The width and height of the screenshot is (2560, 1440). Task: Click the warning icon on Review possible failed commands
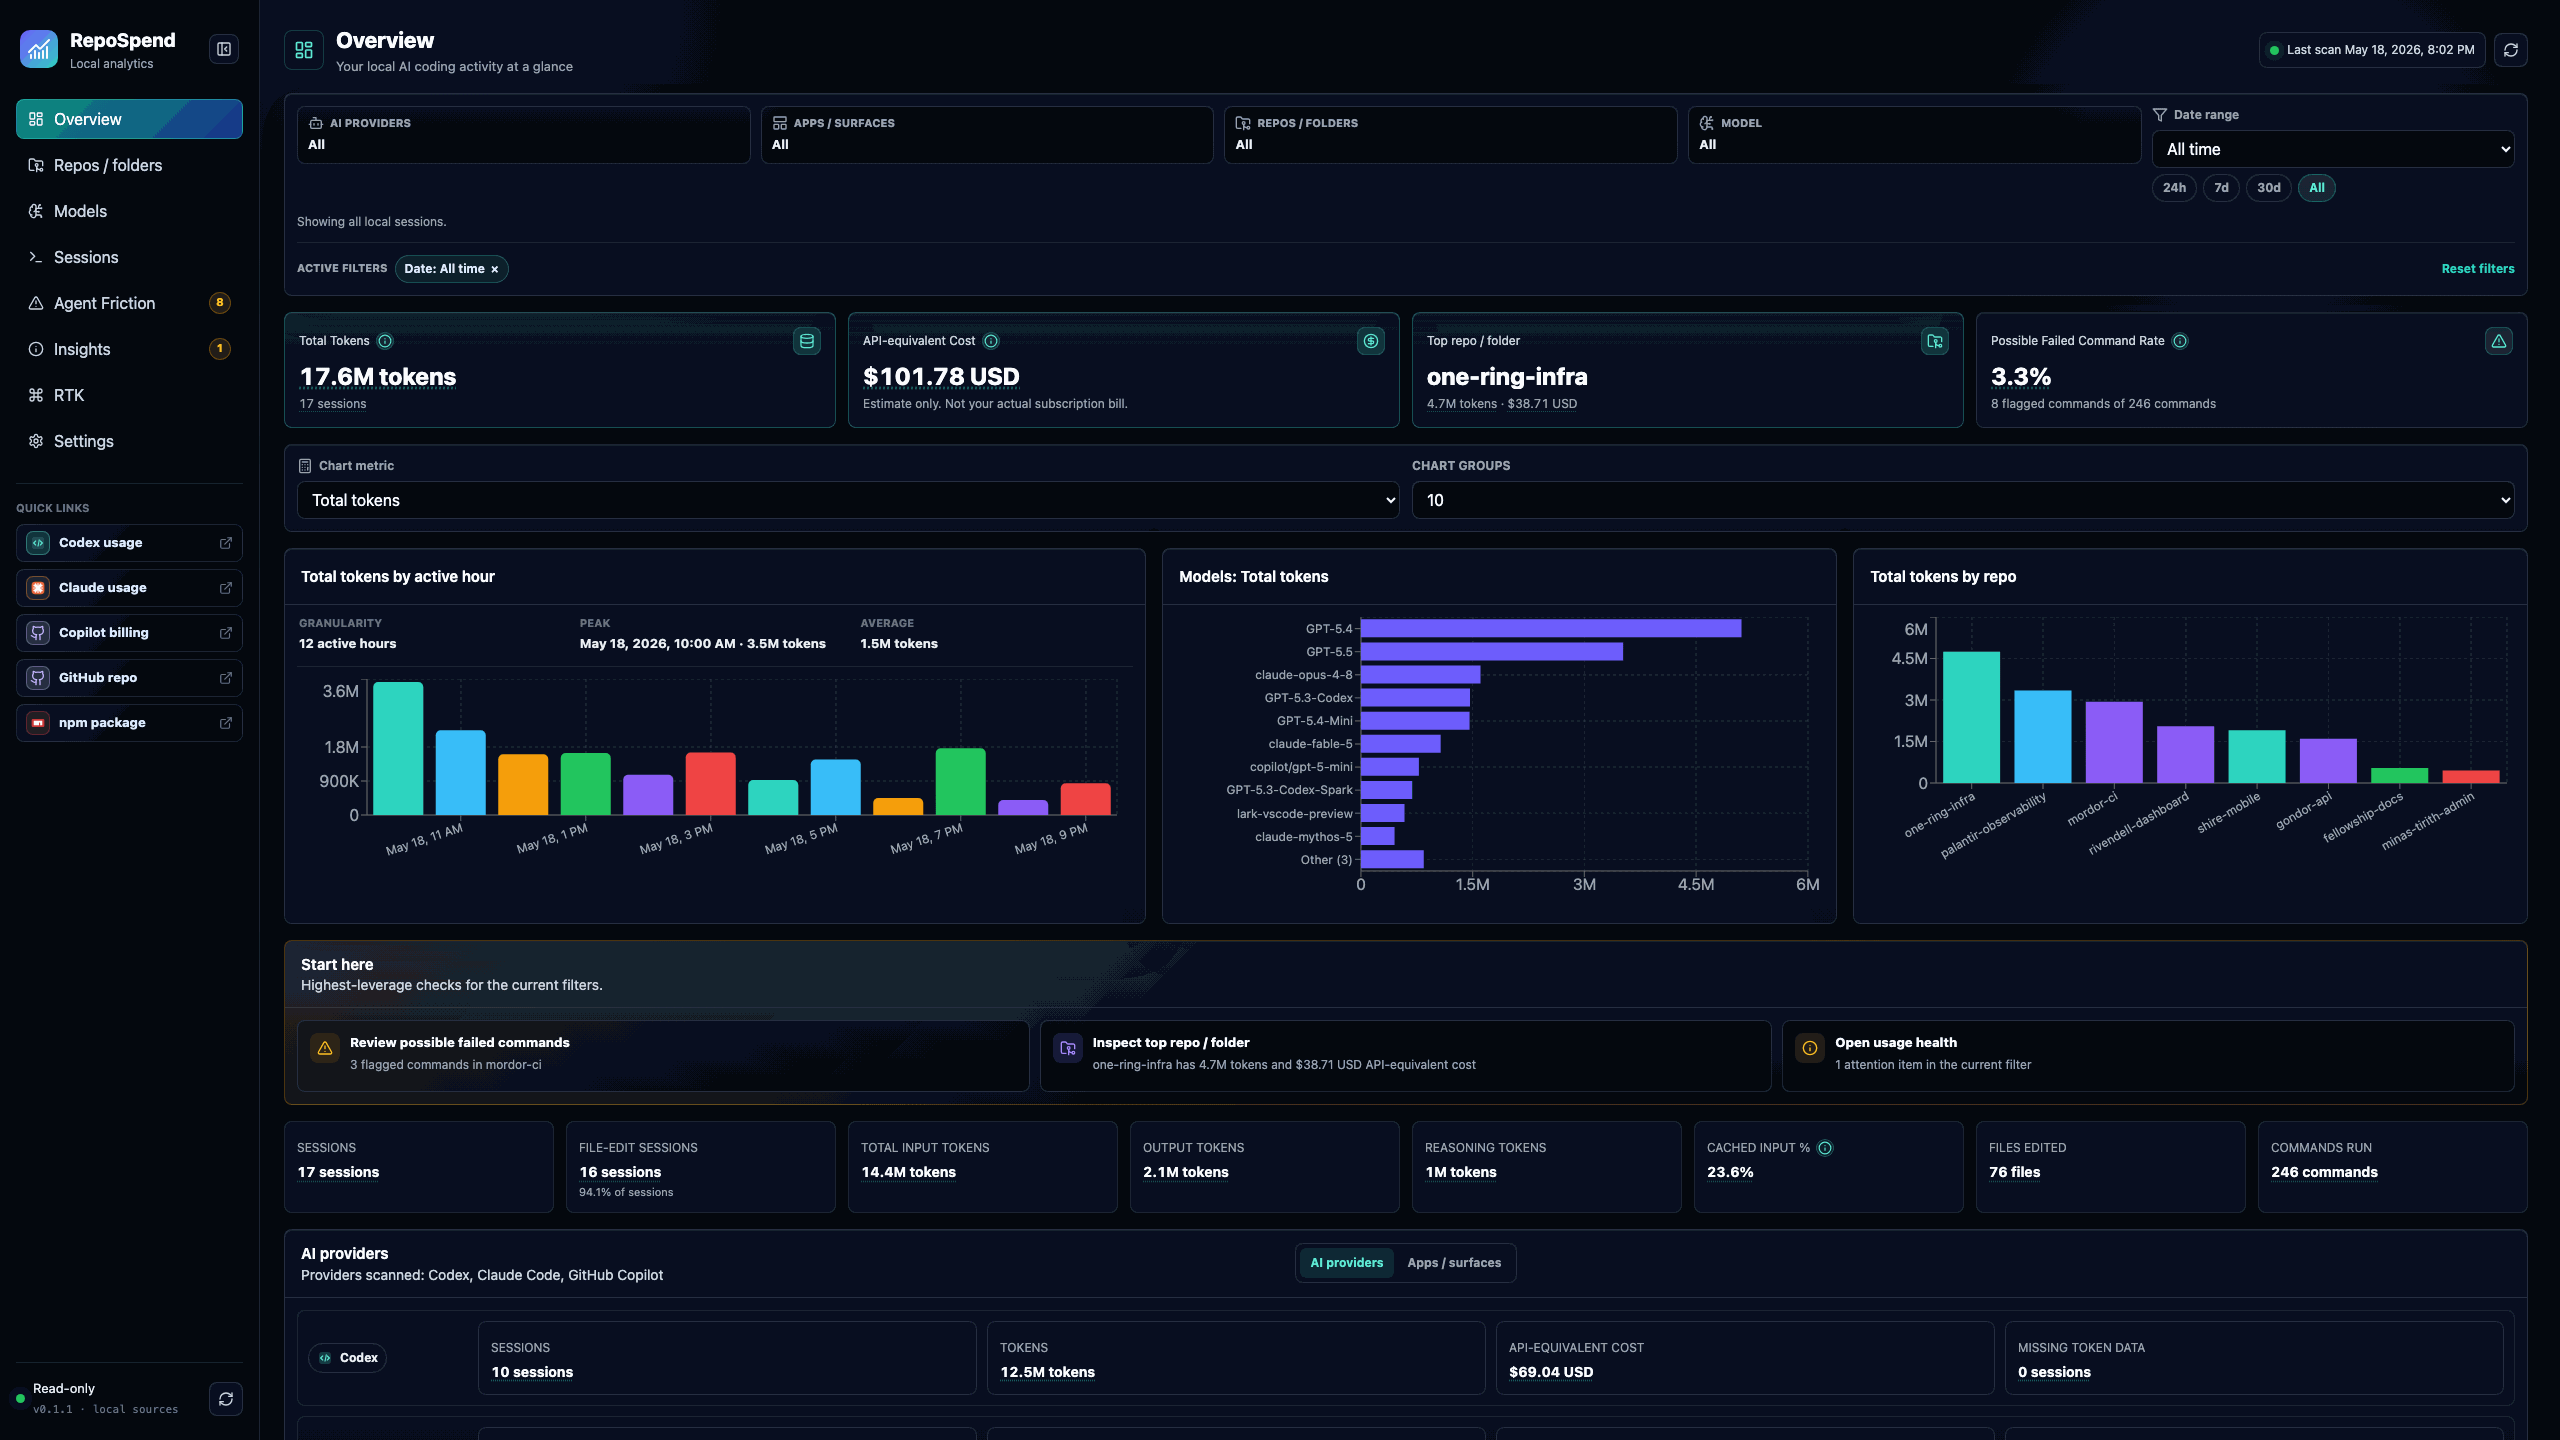coord(325,1048)
